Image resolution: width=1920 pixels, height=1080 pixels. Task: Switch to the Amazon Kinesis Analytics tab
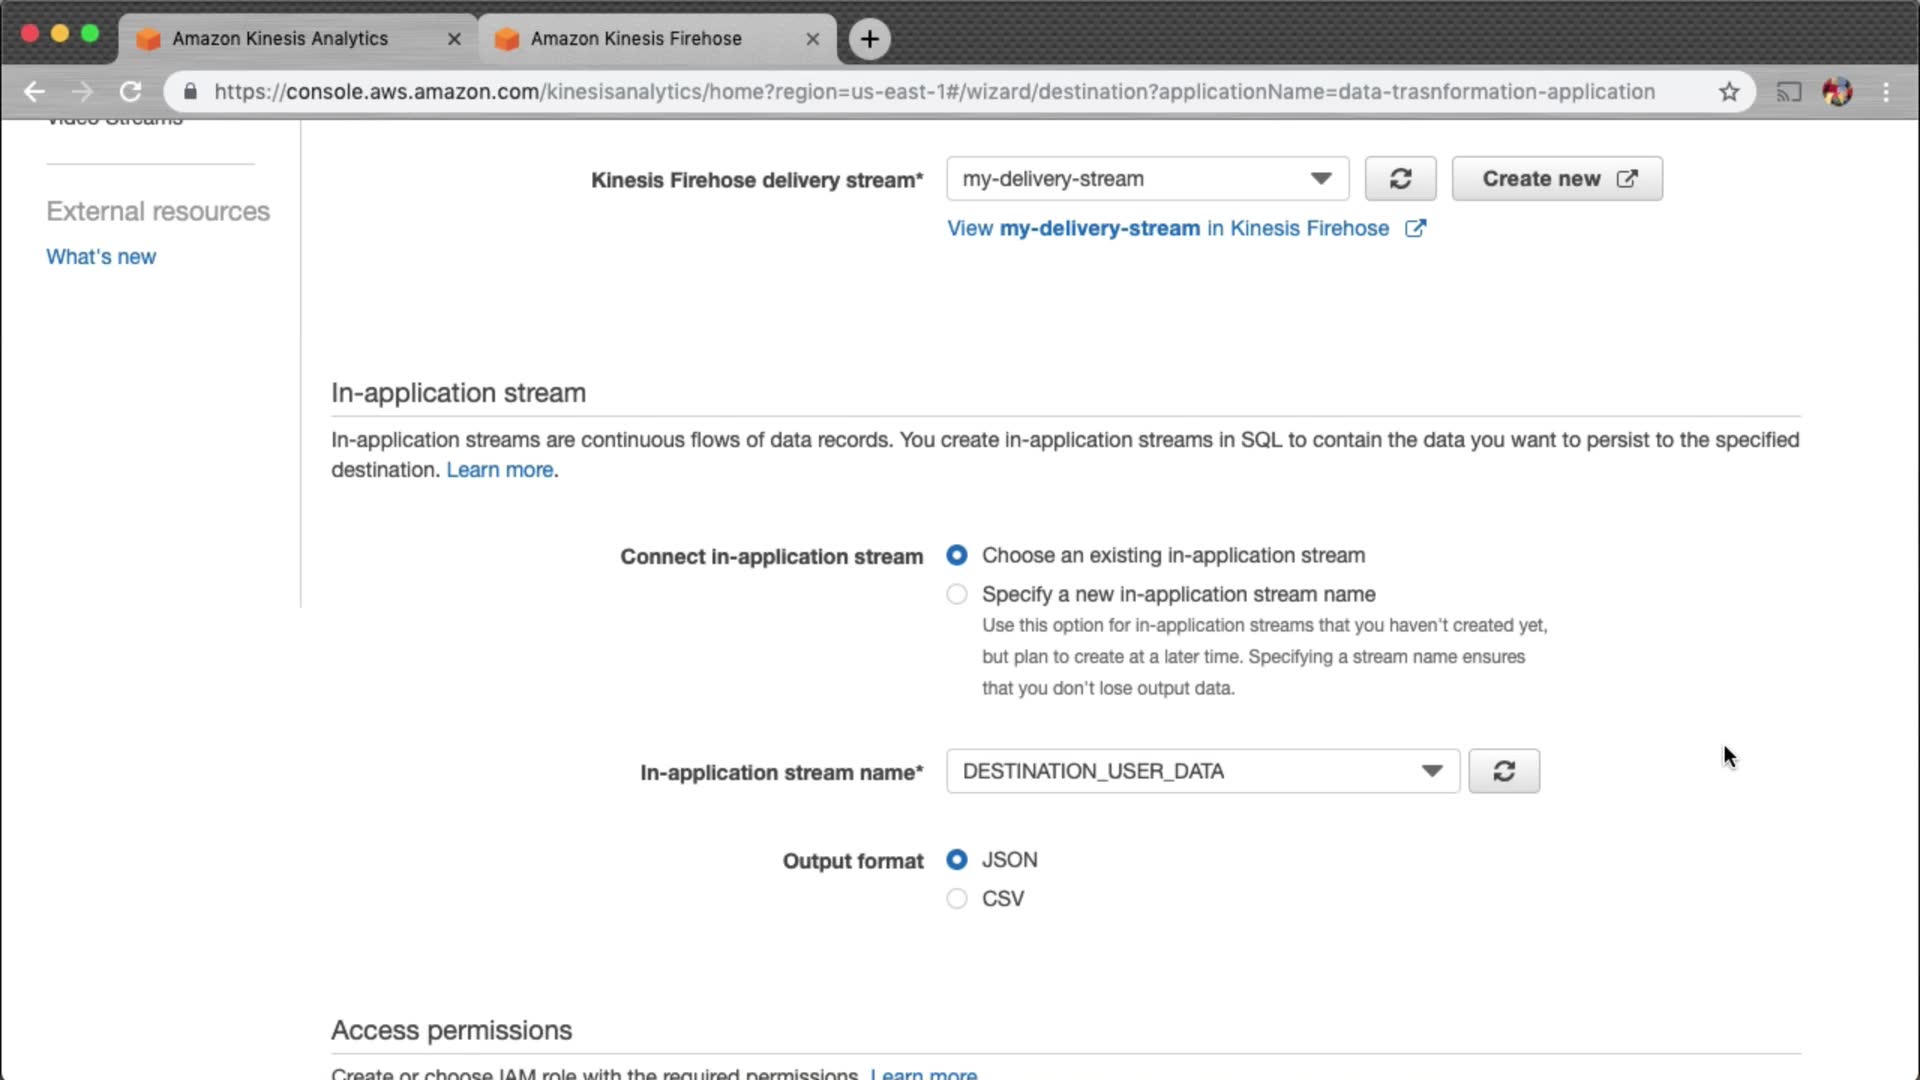(280, 39)
